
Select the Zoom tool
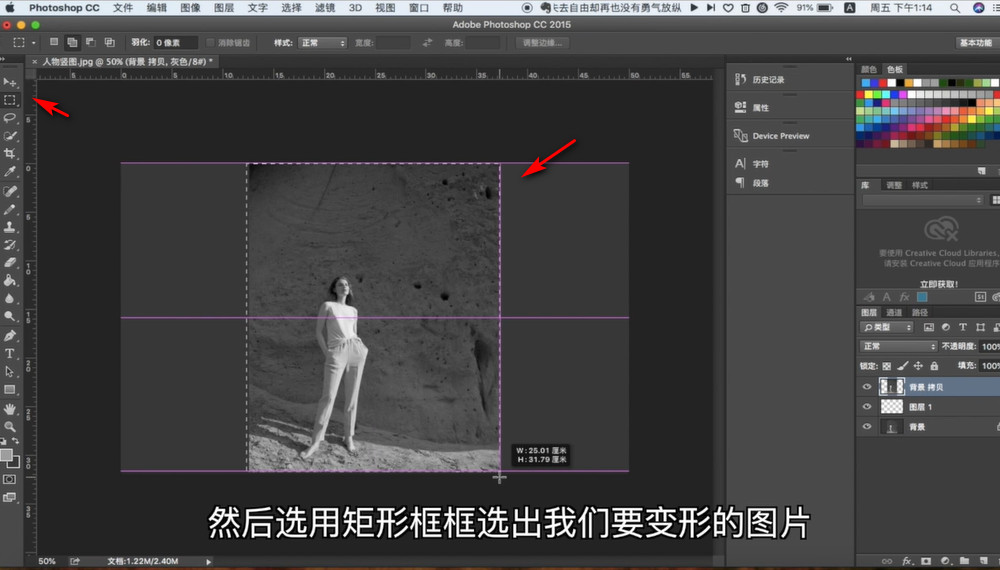pyautogui.click(x=10, y=427)
